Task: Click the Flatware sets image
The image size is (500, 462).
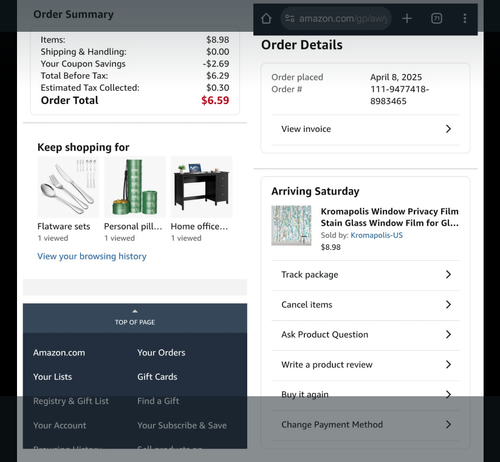Action: (68, 187)
